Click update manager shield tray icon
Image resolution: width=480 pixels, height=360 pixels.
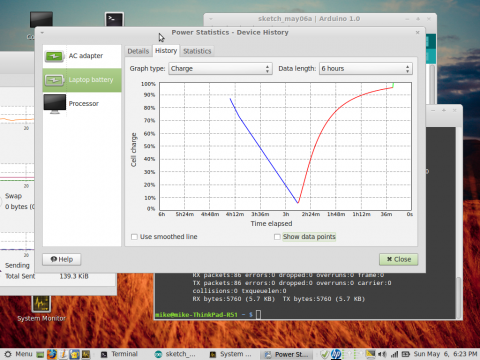[324, 354]
